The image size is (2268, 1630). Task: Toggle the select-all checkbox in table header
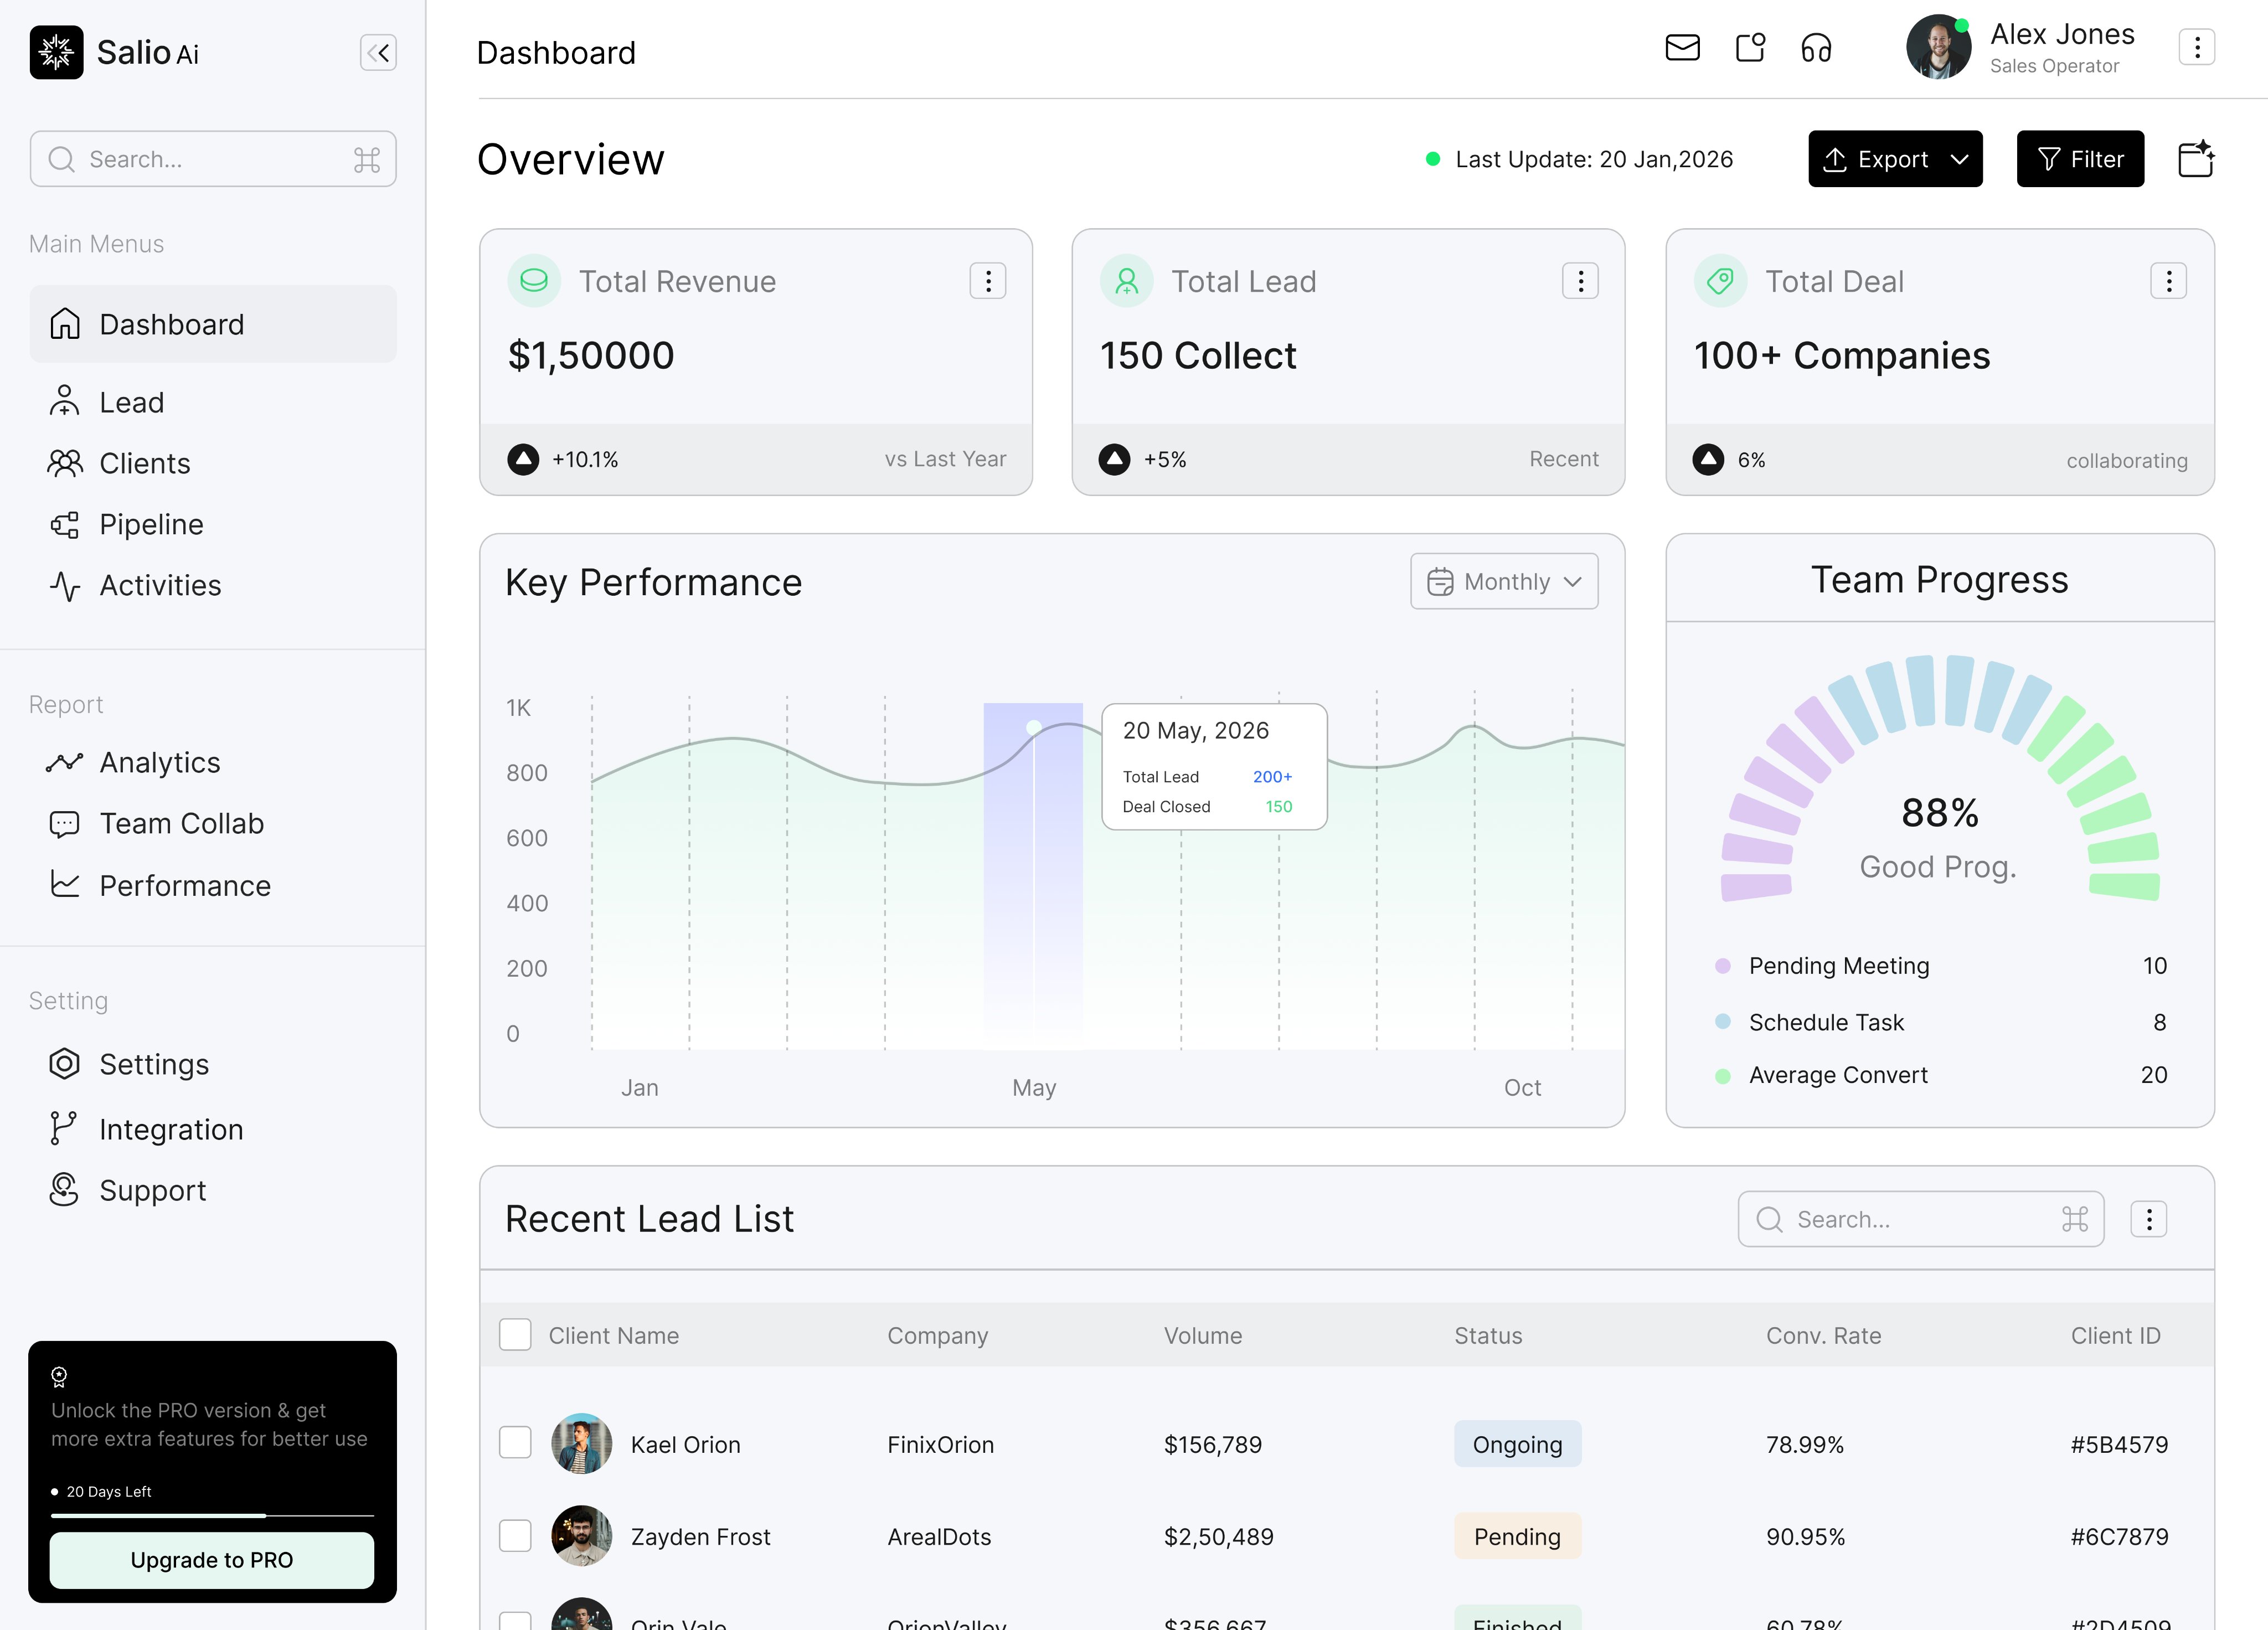(515, 1335)
